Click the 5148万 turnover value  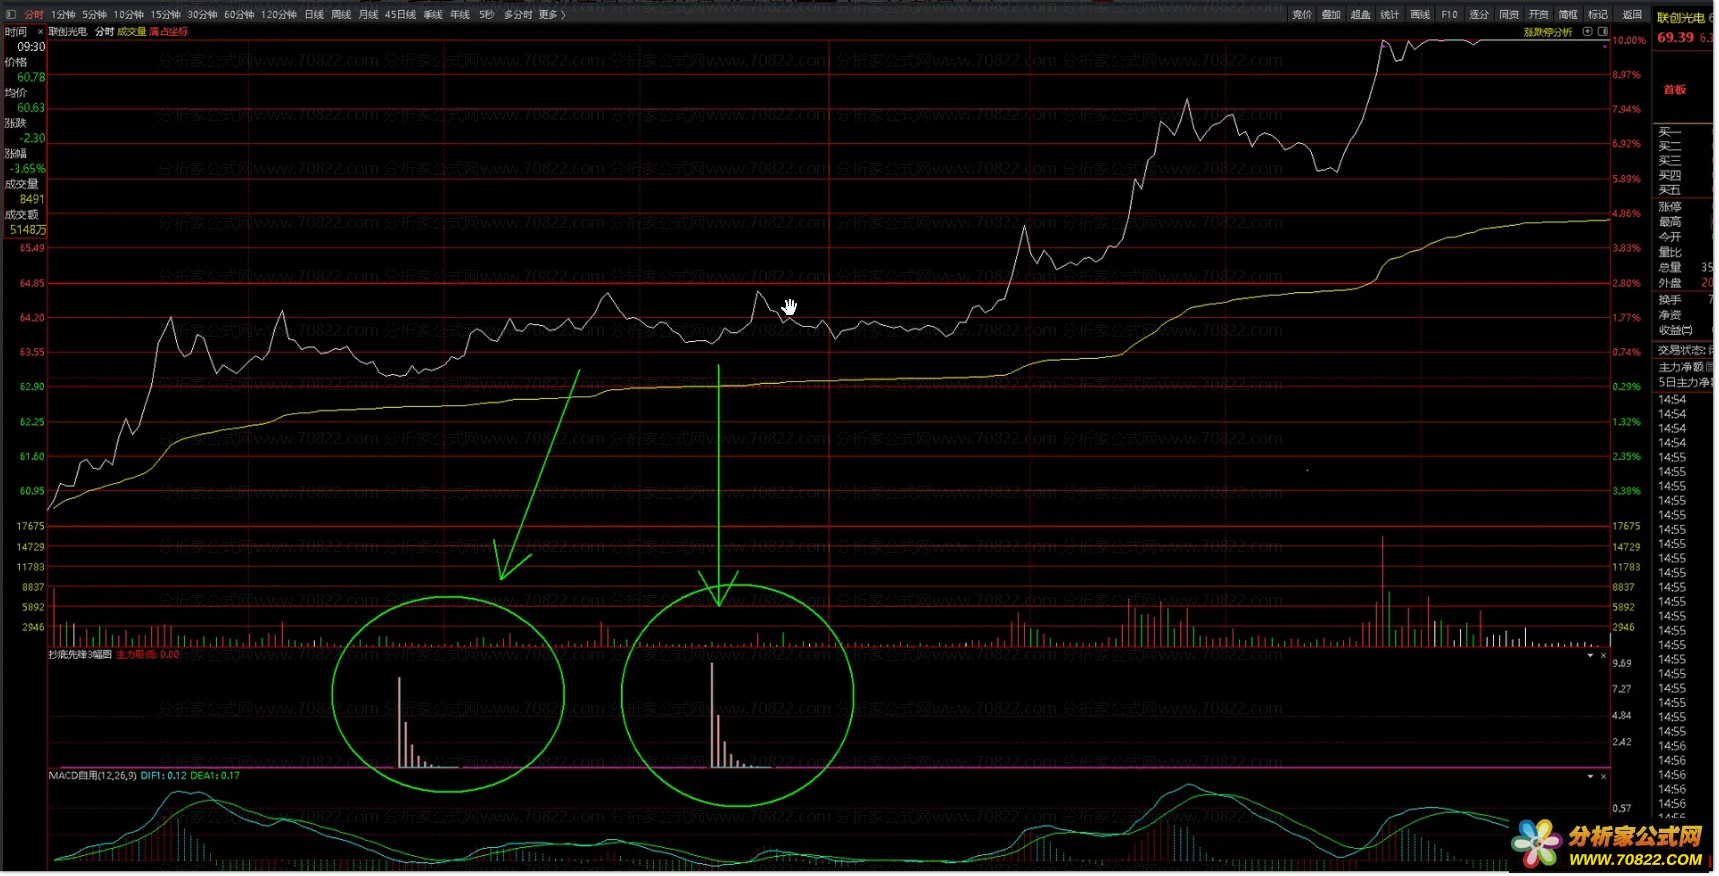click(28, 231)
